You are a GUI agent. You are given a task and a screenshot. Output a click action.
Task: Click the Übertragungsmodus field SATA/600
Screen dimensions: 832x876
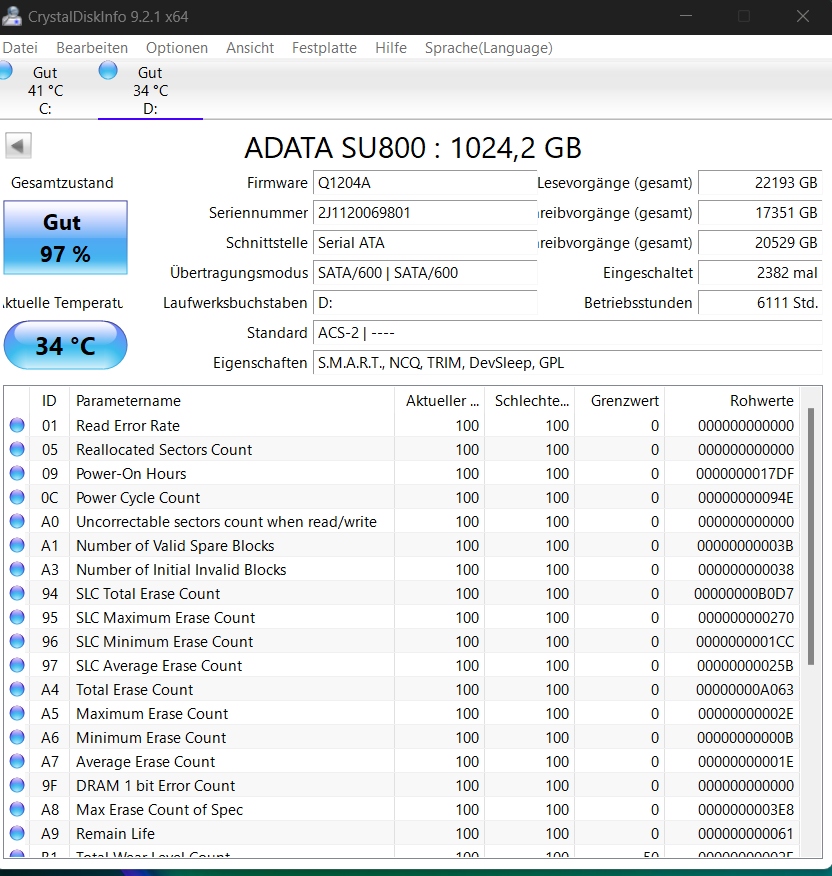(425, 273)
